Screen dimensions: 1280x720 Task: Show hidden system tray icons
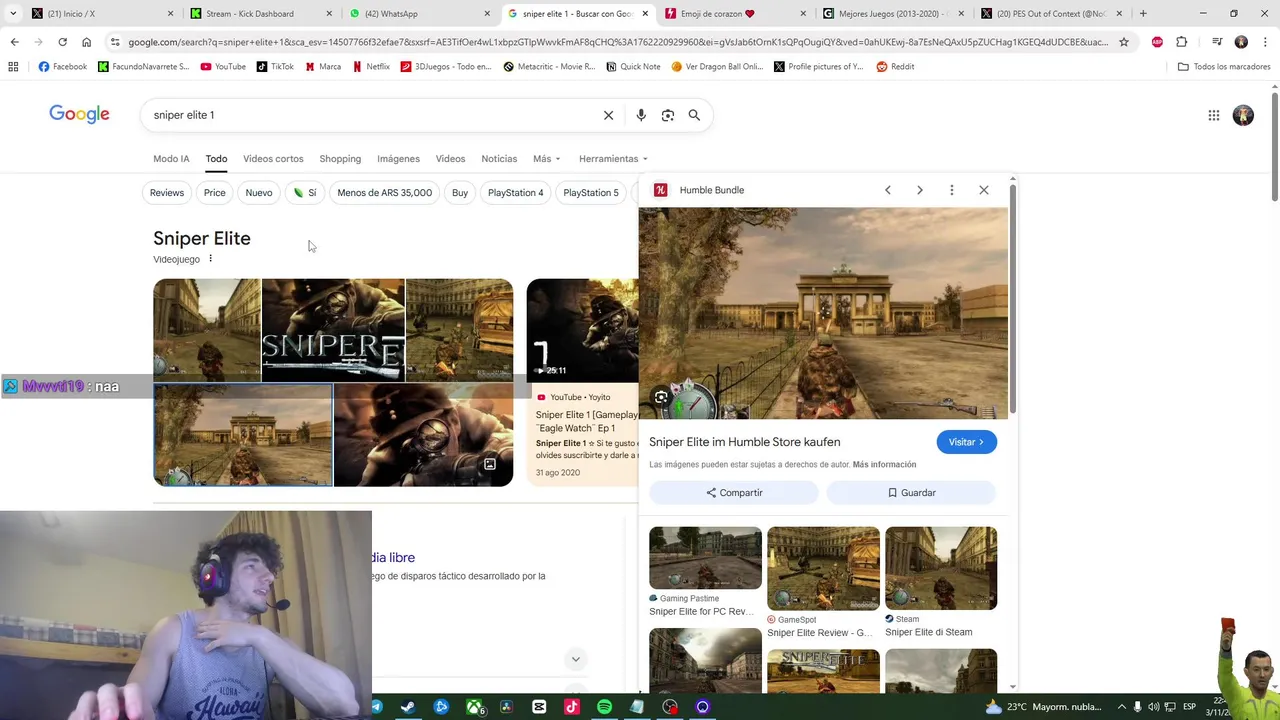click(x=1121, y=707)
